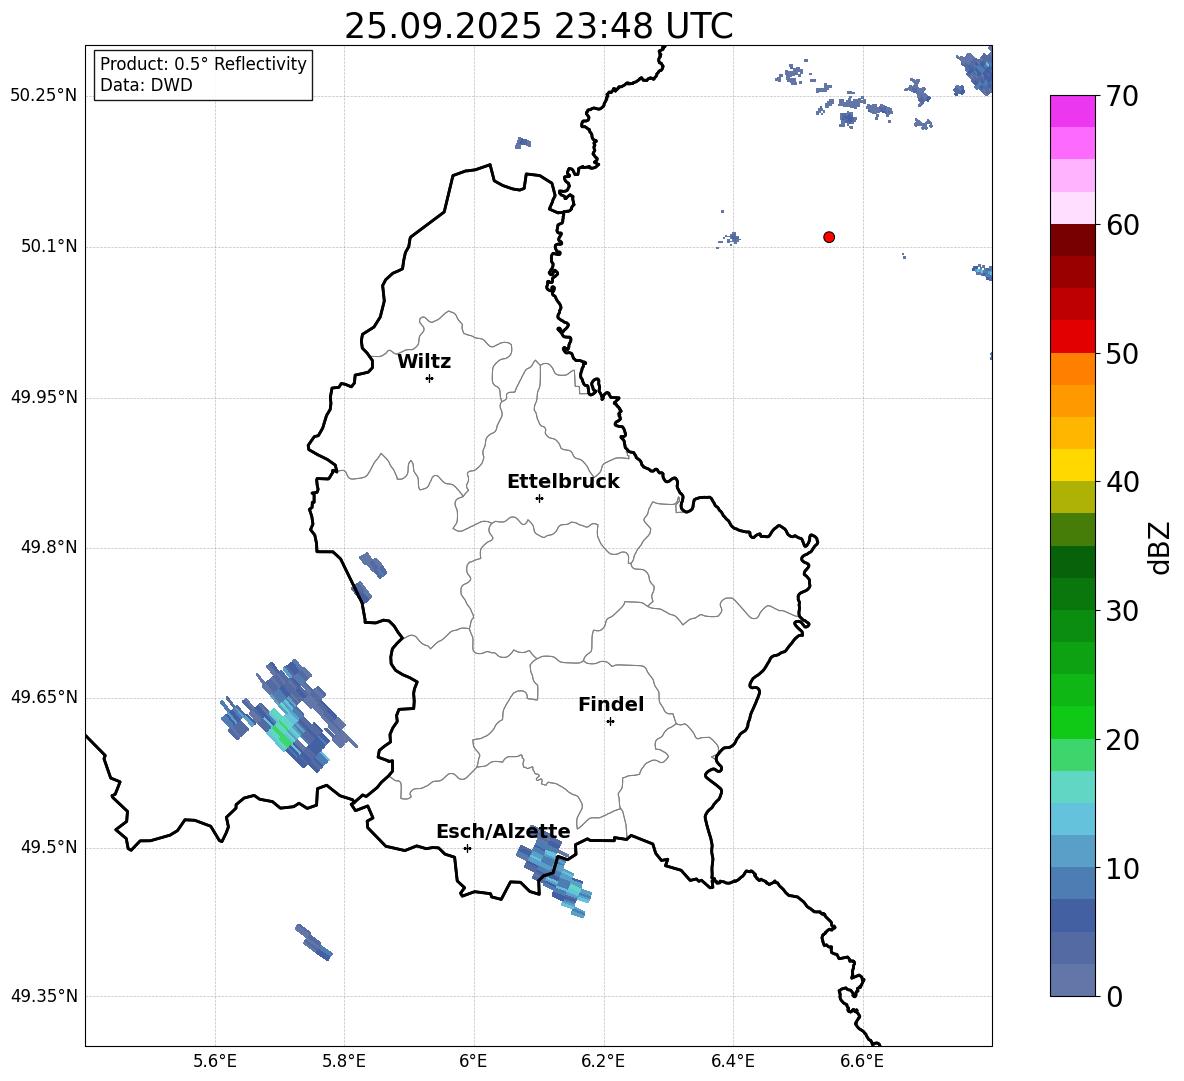Click the yellow colorbar segment above 40
Screen dimensions: 1184x1081
(x=1073, y=465)
